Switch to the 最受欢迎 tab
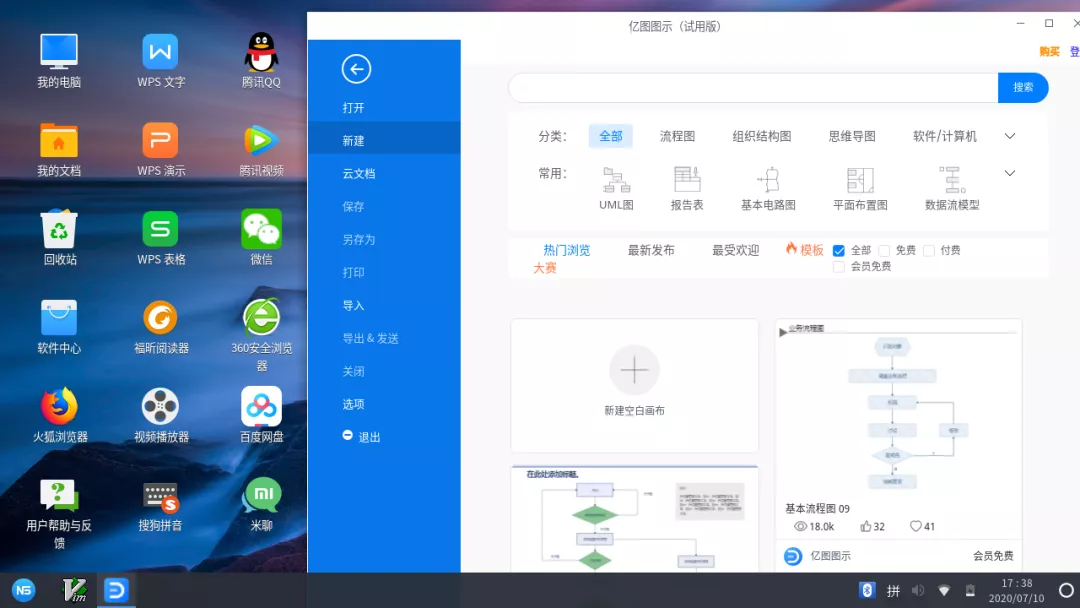1080x608 pixels. (736, 250)
